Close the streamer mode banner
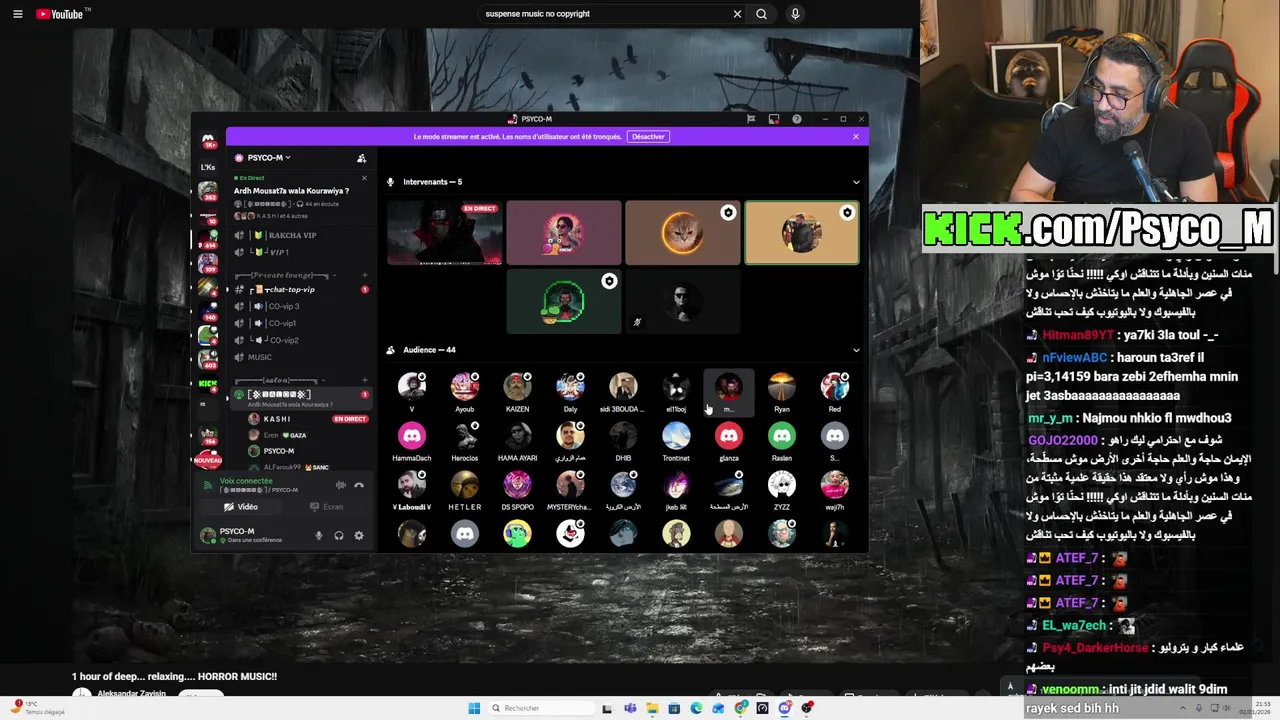 pyautogui.click(x=856, y=137)
